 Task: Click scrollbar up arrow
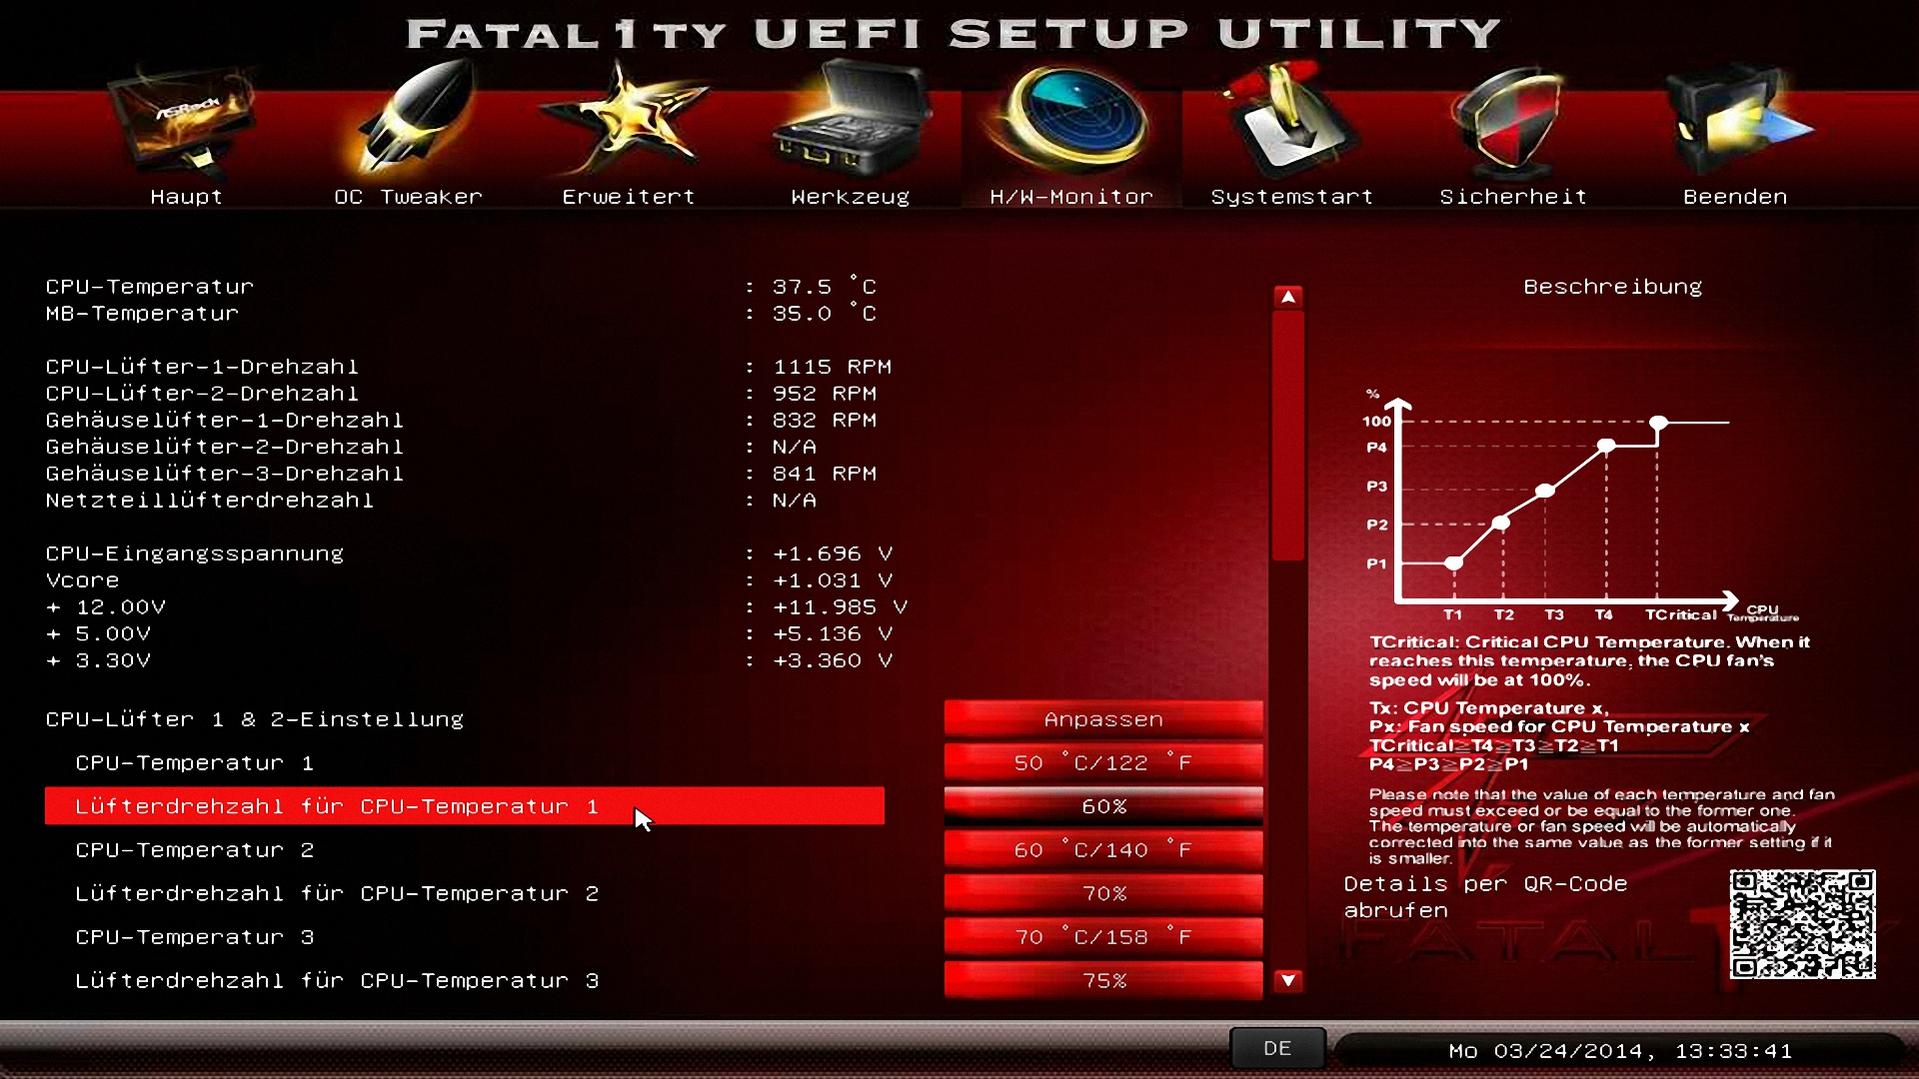(1288, 297)
